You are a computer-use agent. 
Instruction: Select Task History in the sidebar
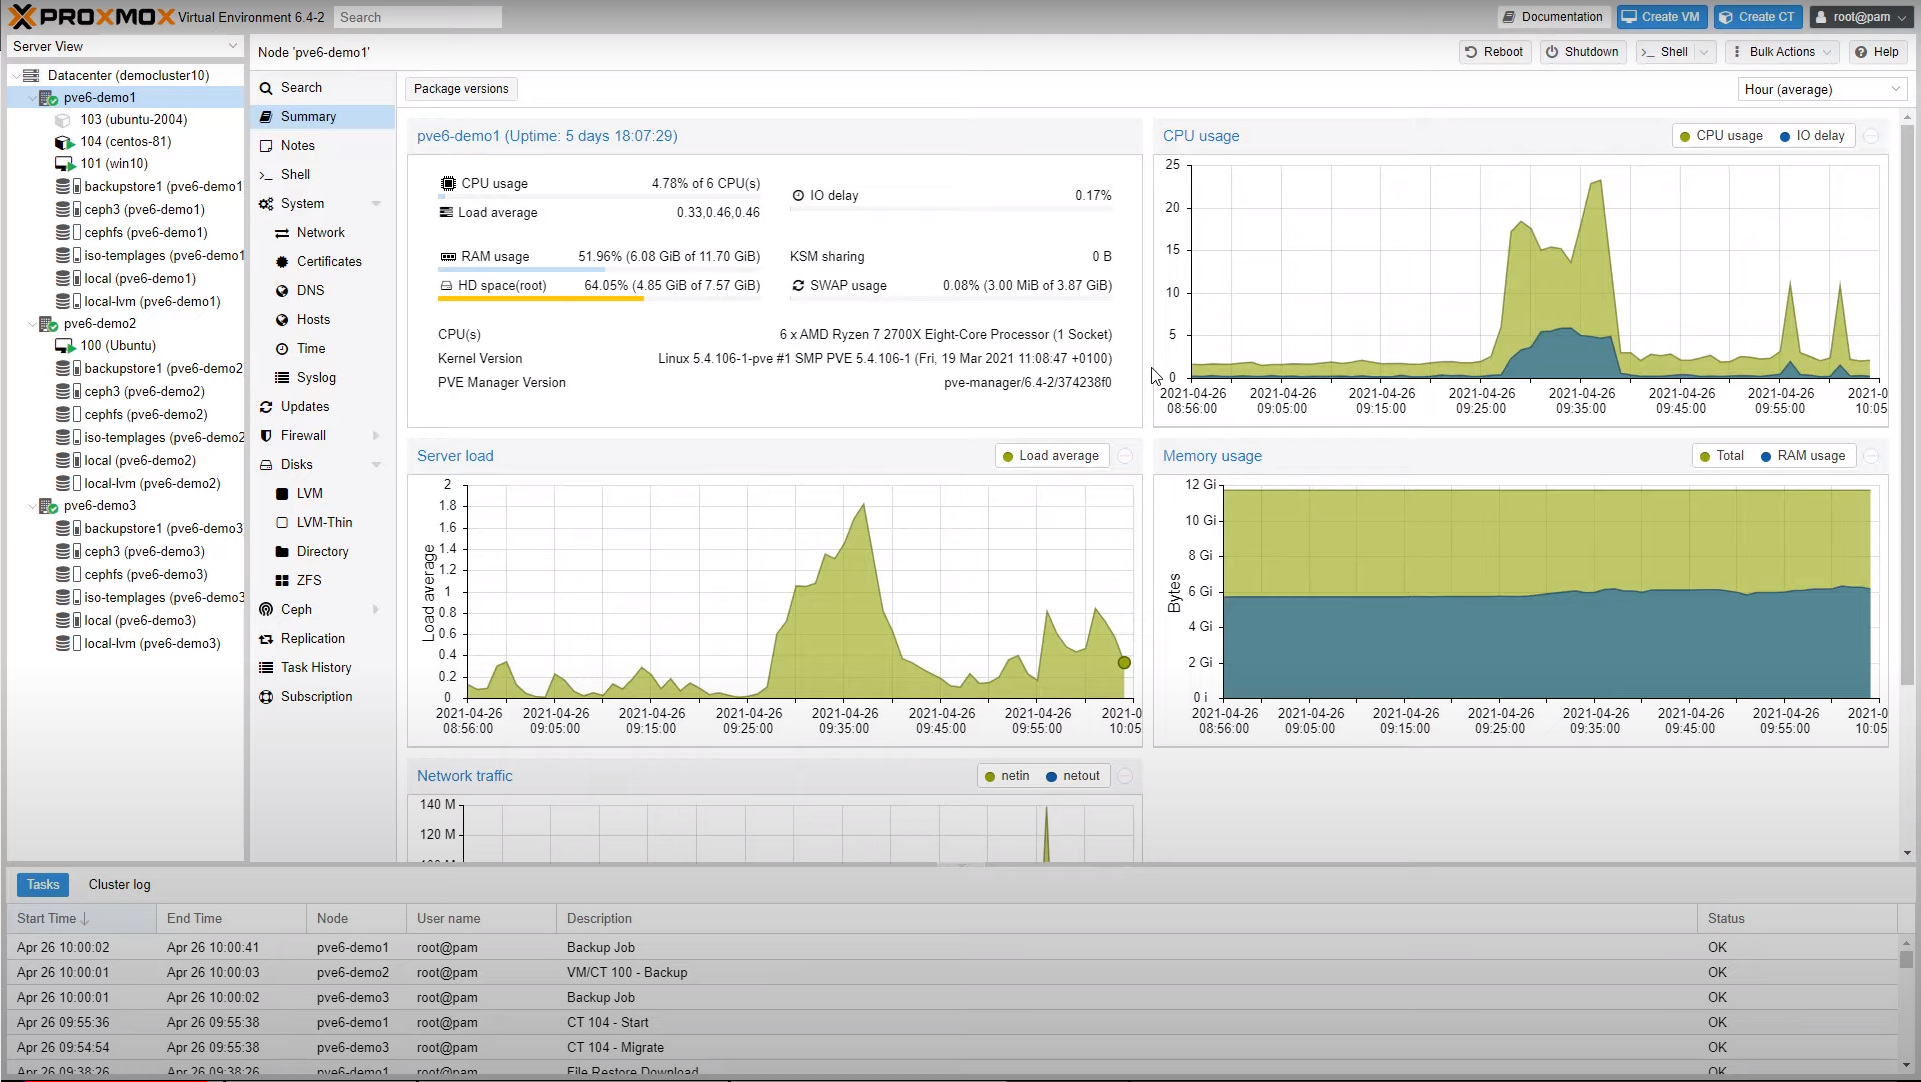pos(315,667)
